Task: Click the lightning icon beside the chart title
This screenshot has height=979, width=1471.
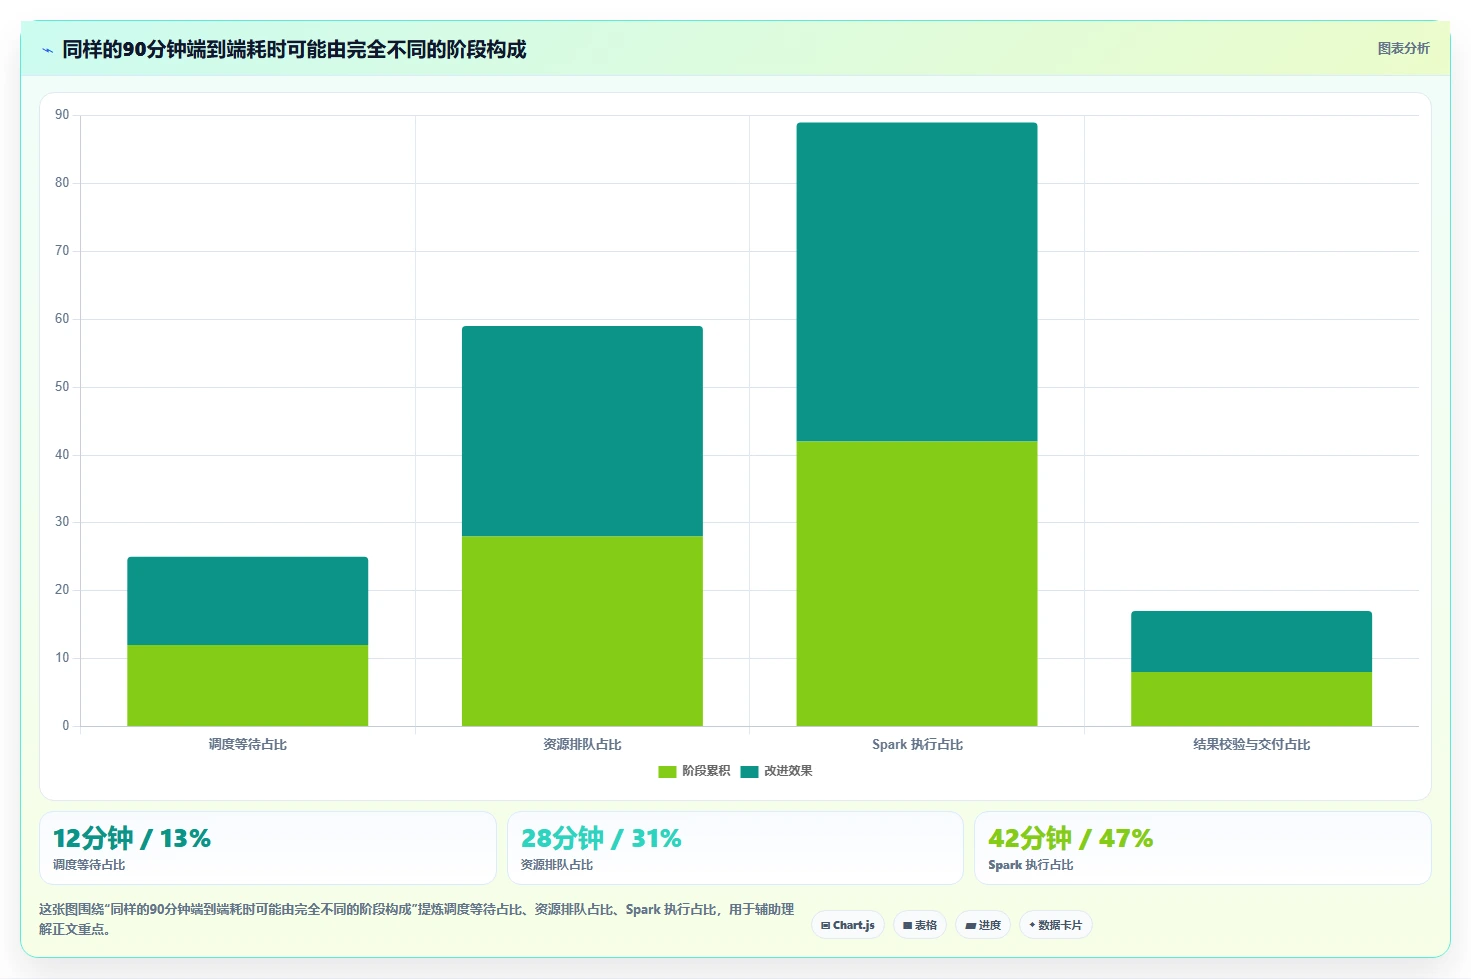Action: [x=47, y=50]
